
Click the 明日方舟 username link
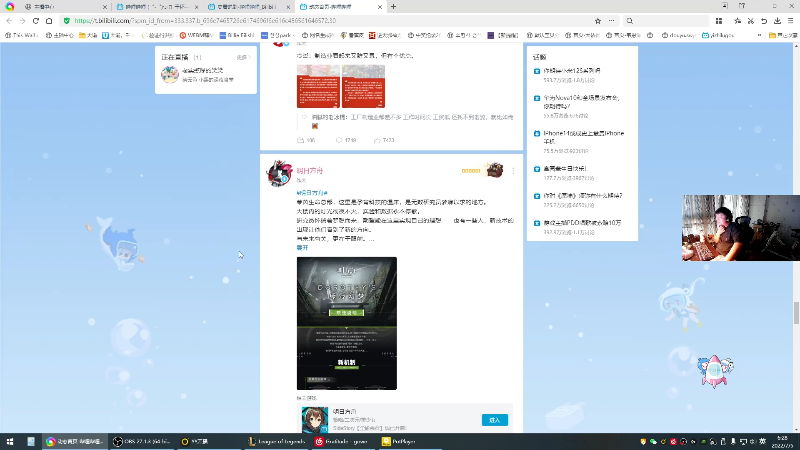coord(310,171)
